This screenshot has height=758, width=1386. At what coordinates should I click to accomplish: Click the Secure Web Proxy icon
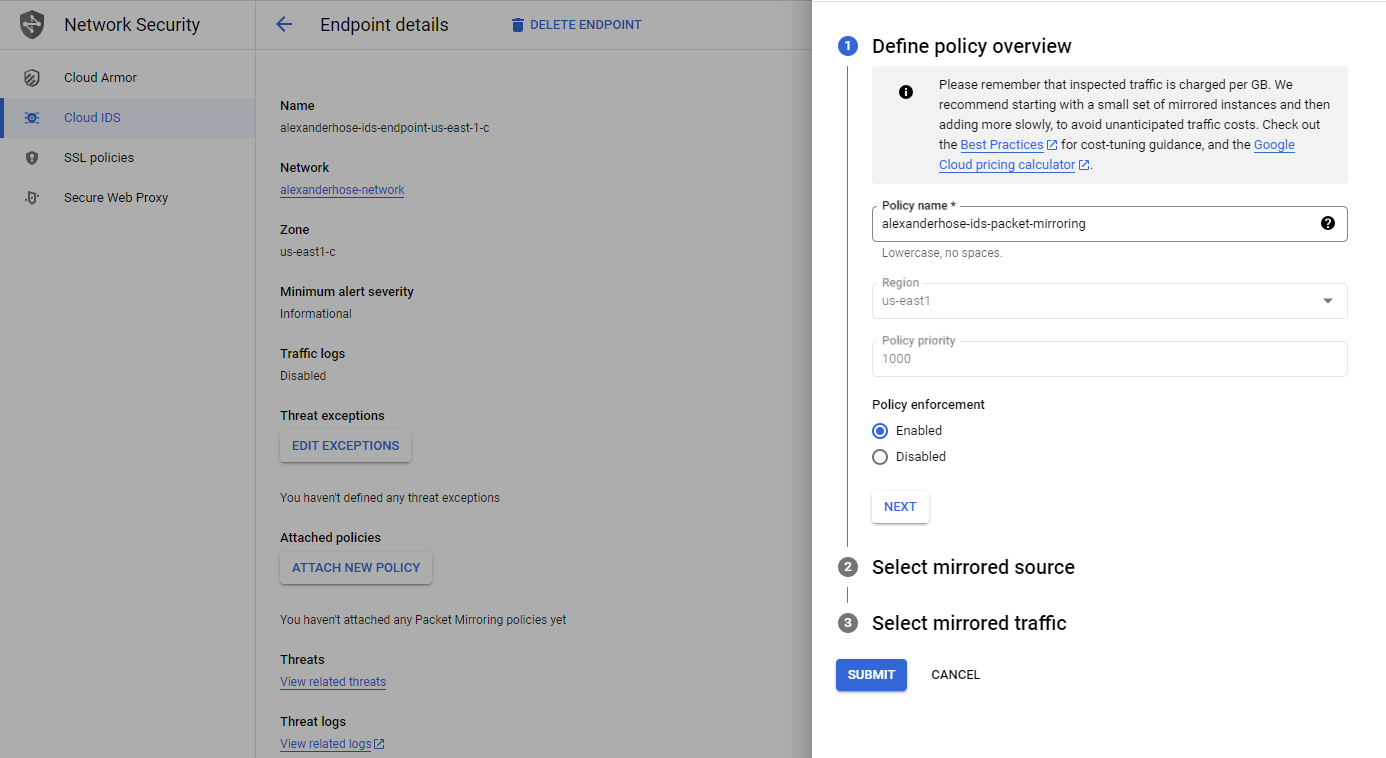point(32,198)
